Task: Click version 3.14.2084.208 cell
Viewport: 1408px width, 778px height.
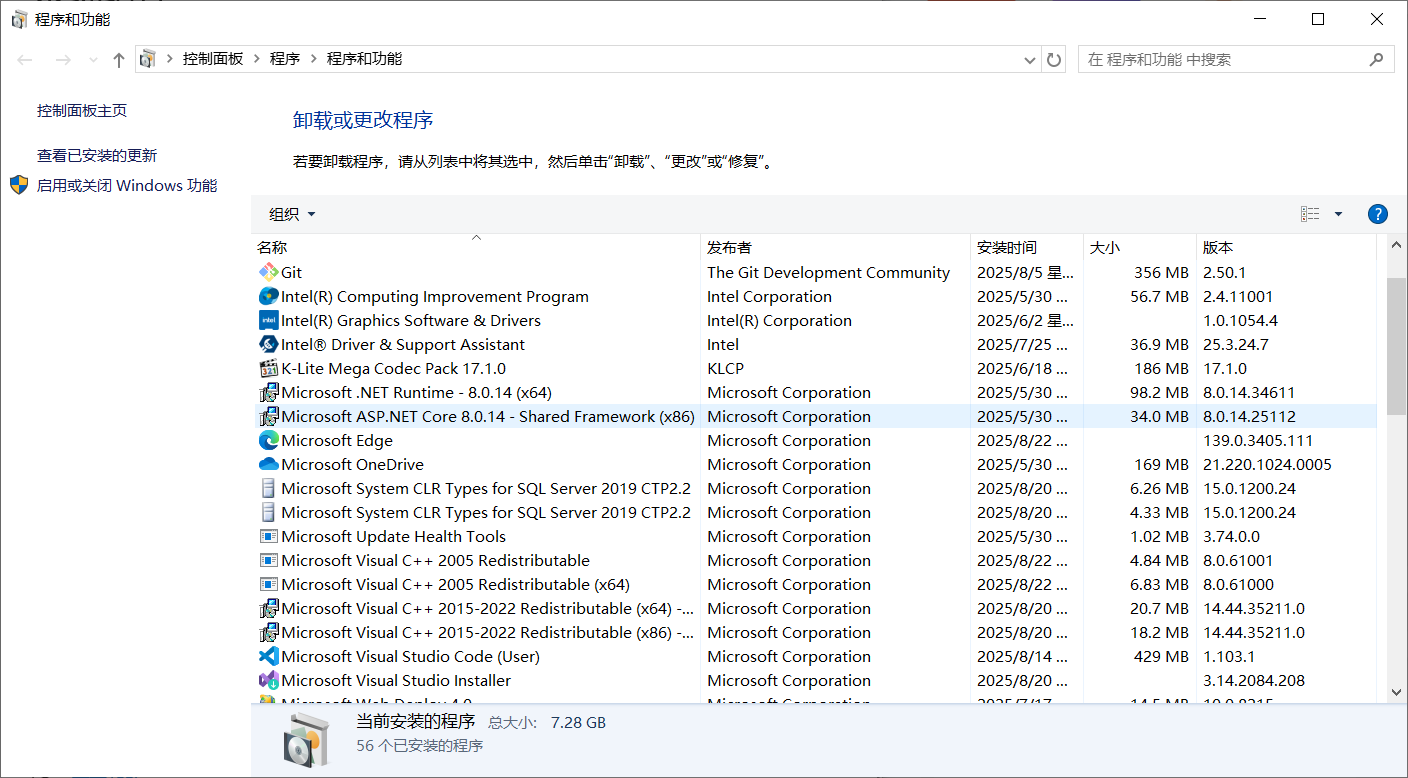Action: tap(1253, 680)
